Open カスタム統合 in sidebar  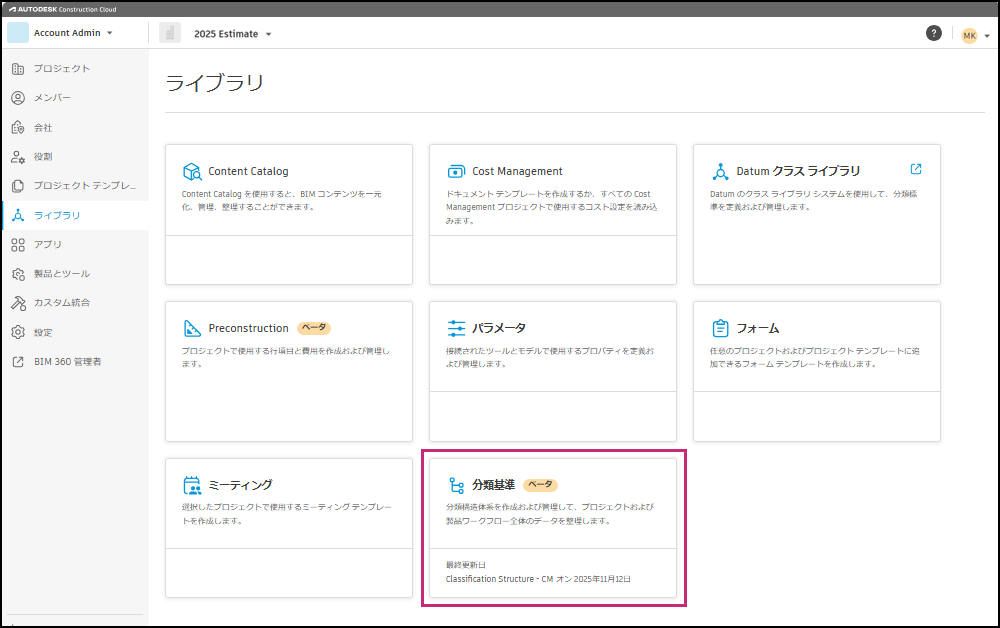click(x=62, y=303)
